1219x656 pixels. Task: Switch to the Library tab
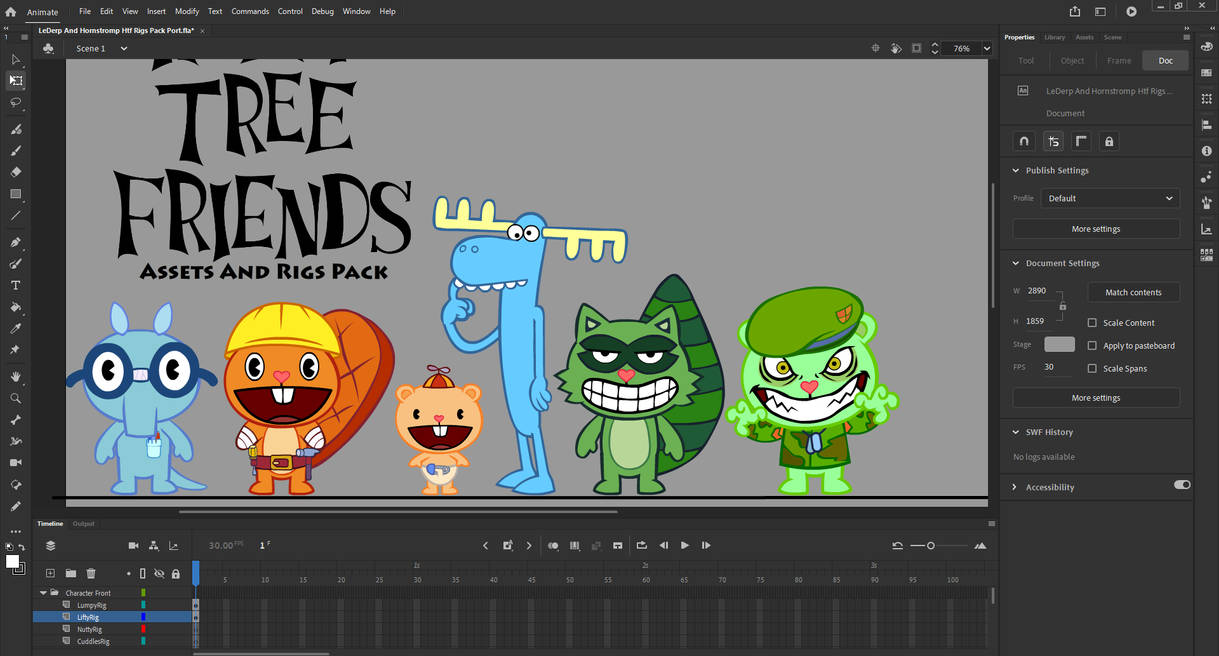point(1054,37)
